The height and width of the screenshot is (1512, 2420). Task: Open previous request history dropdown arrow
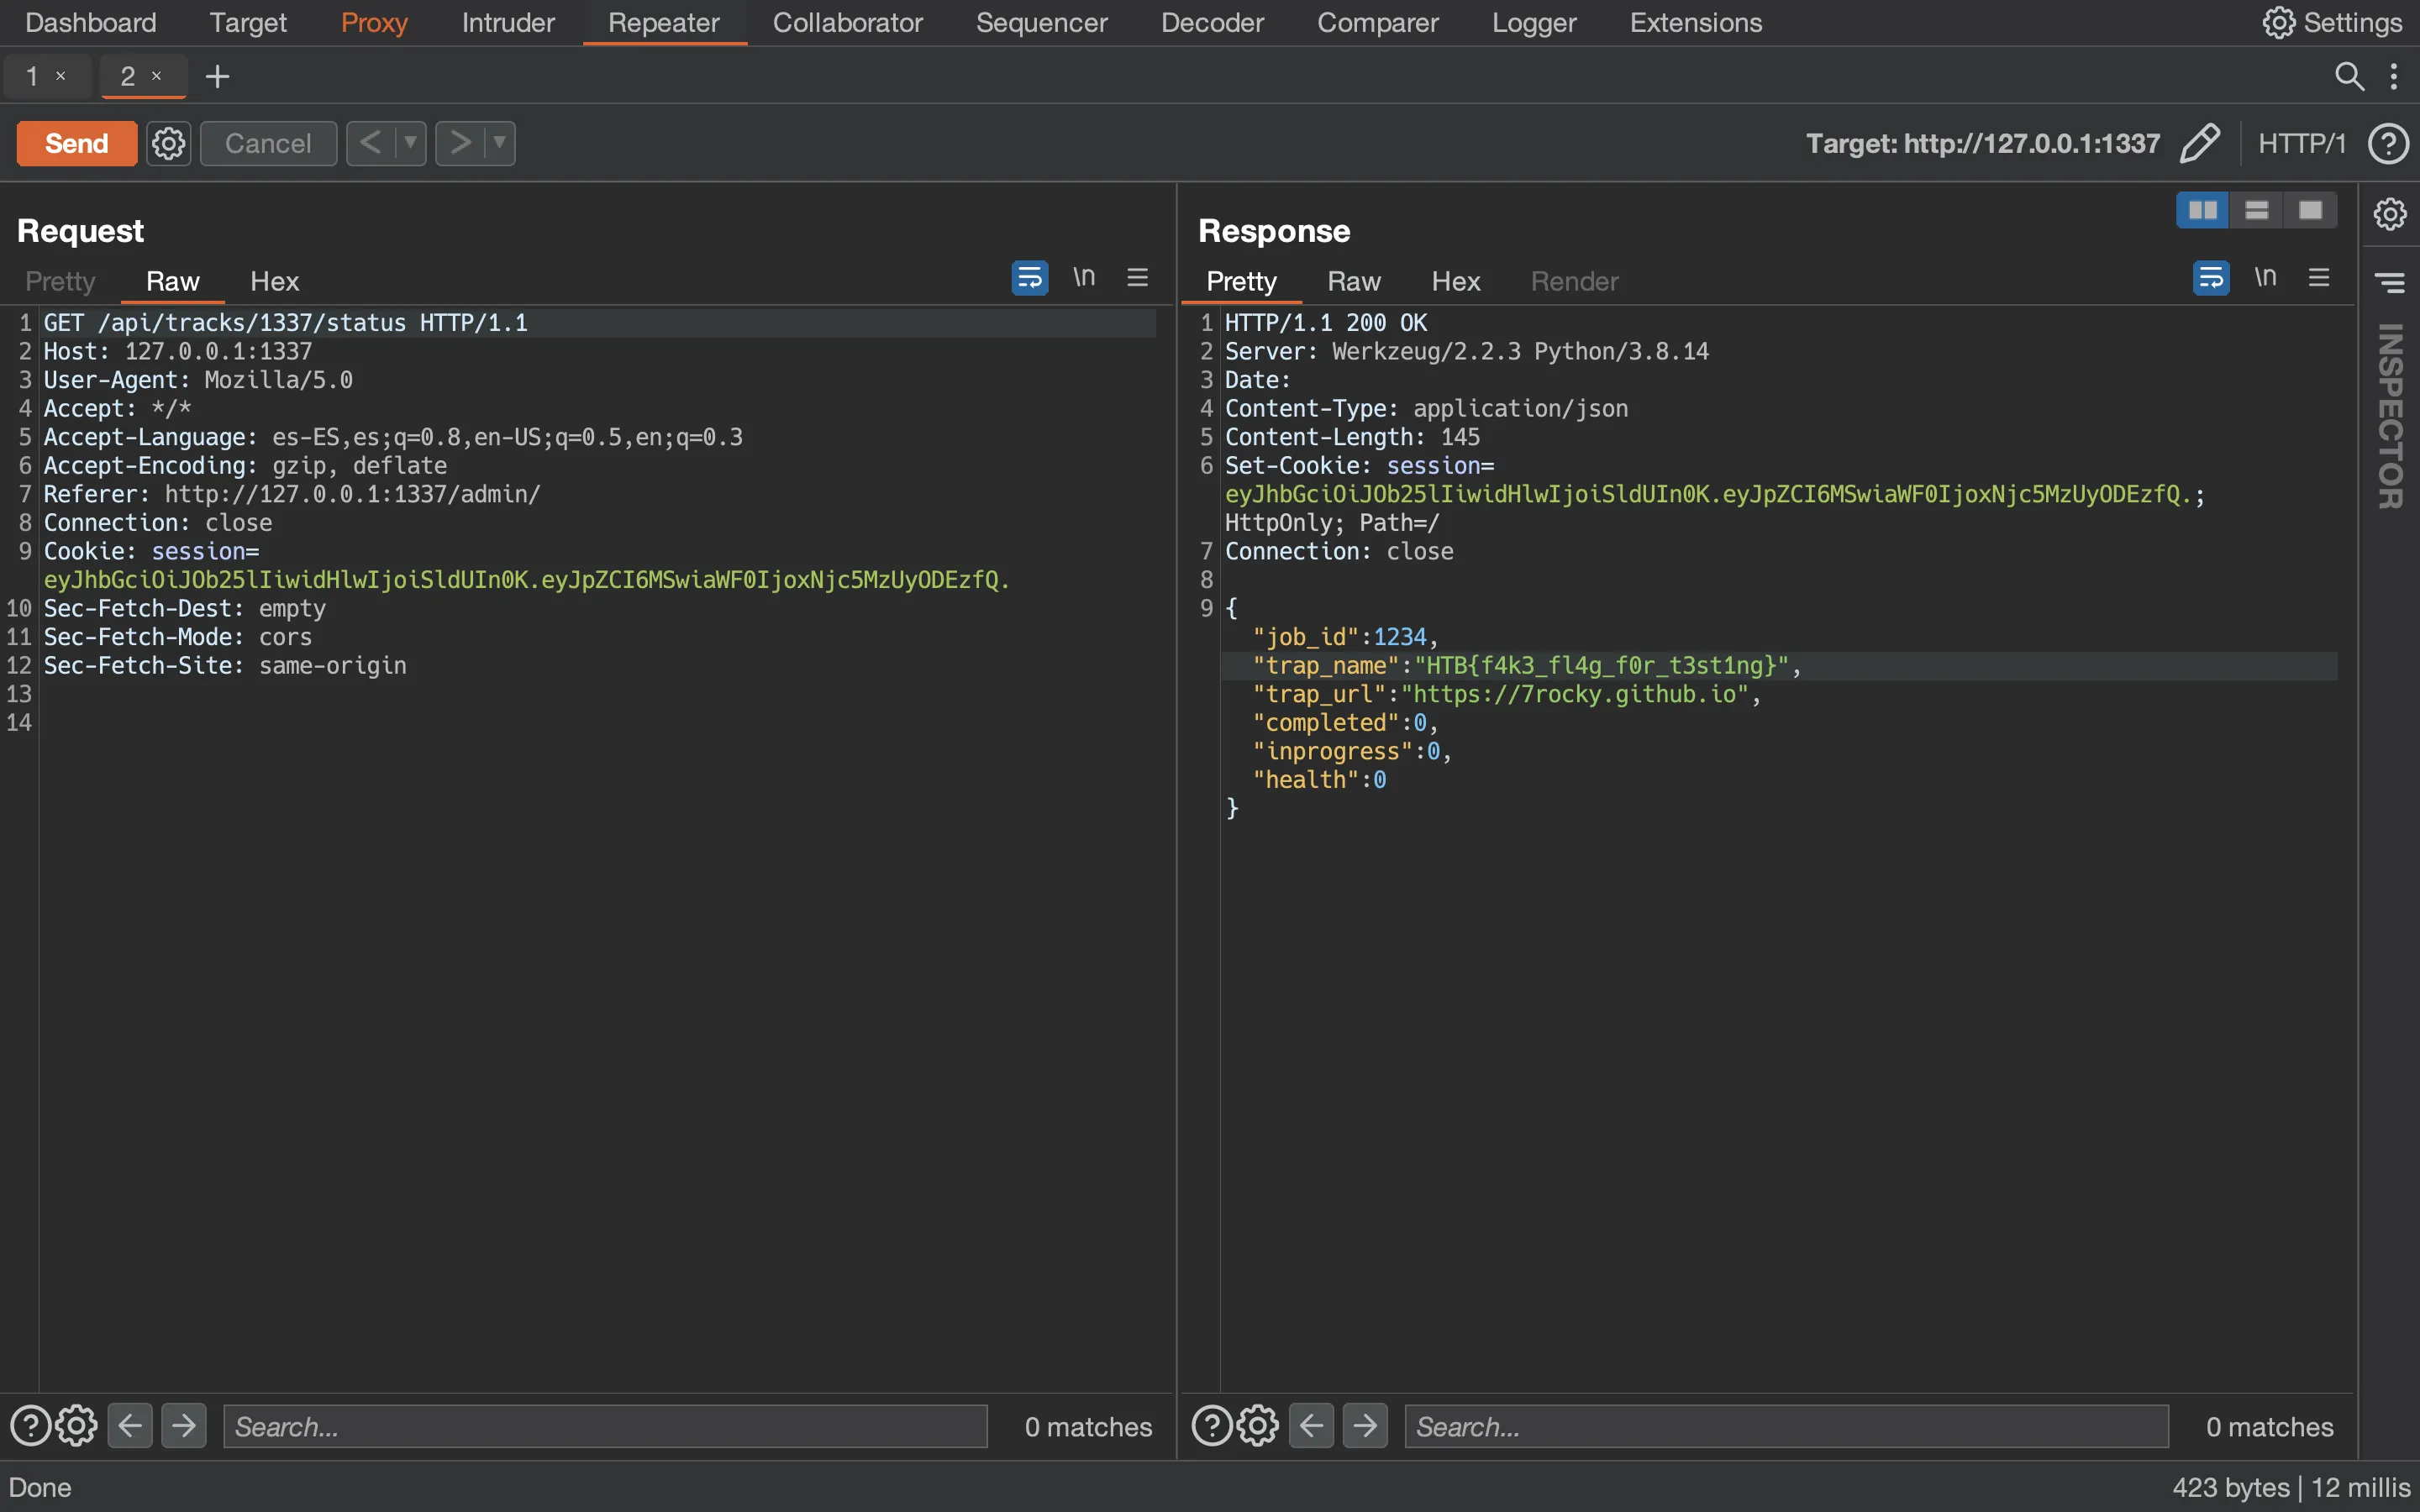tap(410, 143)
